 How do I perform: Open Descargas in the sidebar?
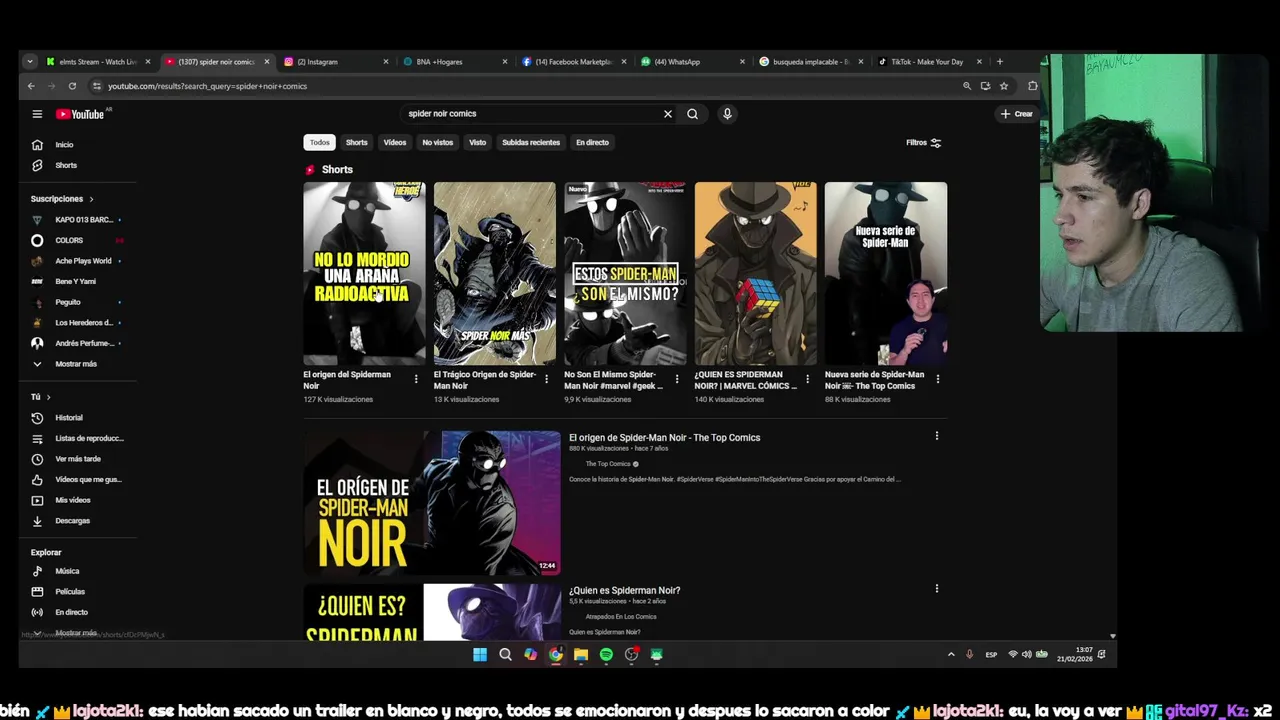[72, 521]
